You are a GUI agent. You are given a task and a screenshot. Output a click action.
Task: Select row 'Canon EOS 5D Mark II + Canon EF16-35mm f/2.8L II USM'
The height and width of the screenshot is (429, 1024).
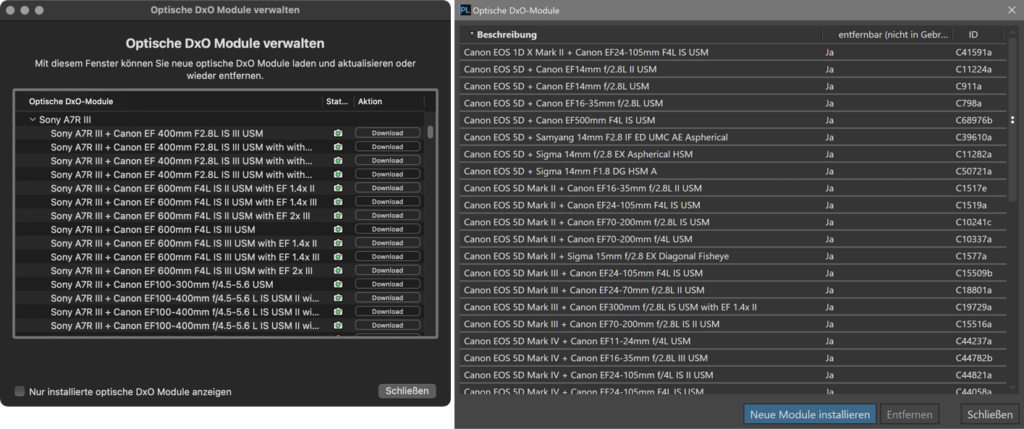[734, 188]
